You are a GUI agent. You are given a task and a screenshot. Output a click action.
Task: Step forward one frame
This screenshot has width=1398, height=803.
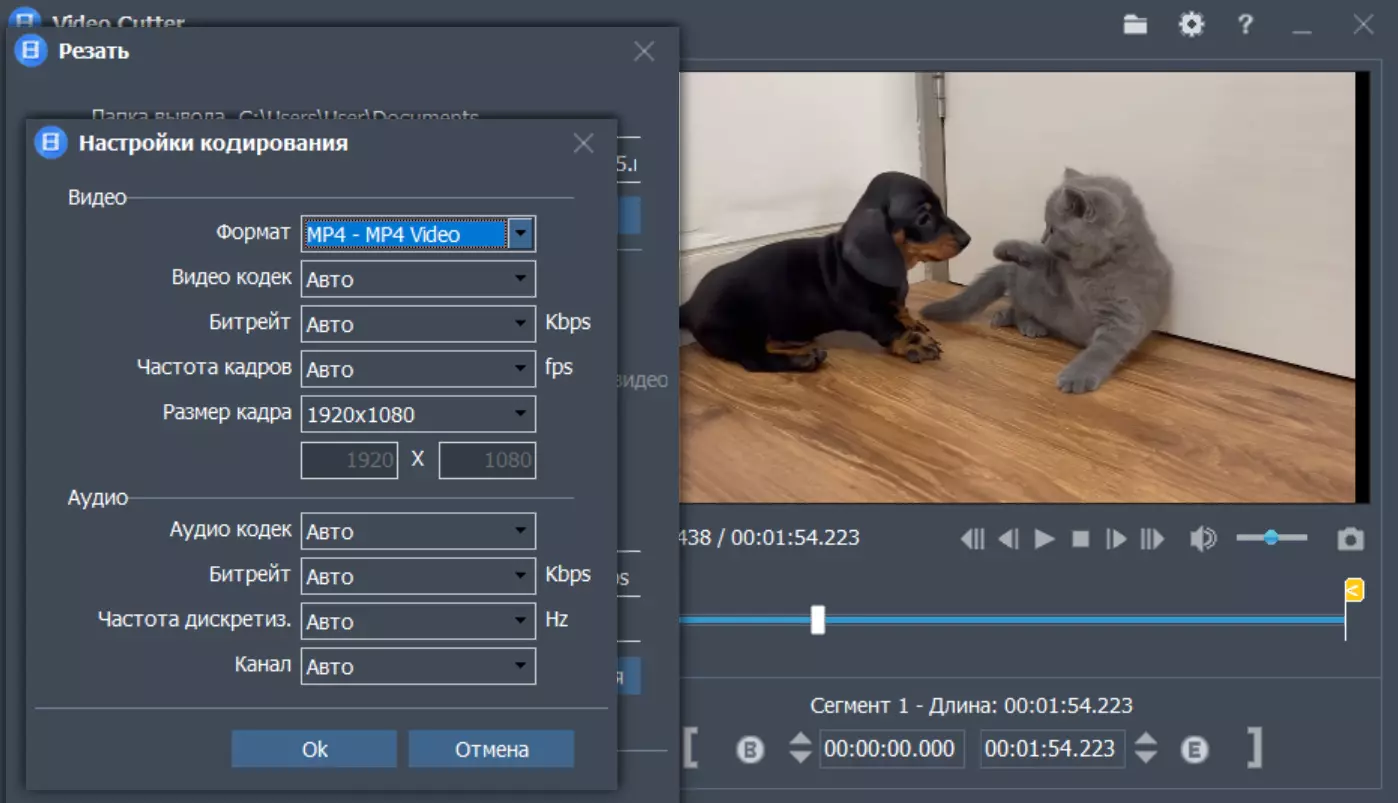coord(1116,539)
